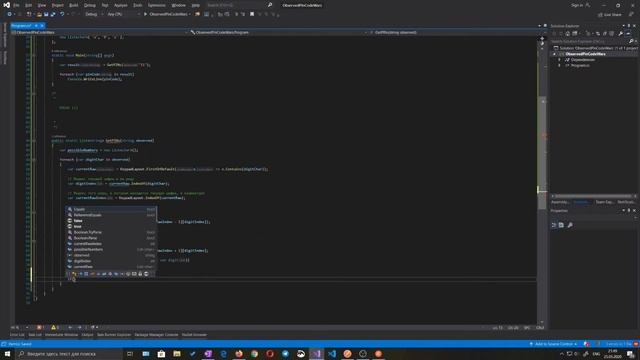Select Equals in the IntelliSense list

tap(111, 209)
